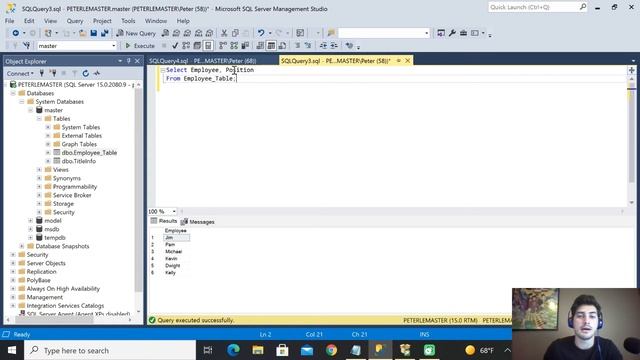Screen dimensions: 640x360
Task: Select the tempdb database
Action: (x=55, y=238)
